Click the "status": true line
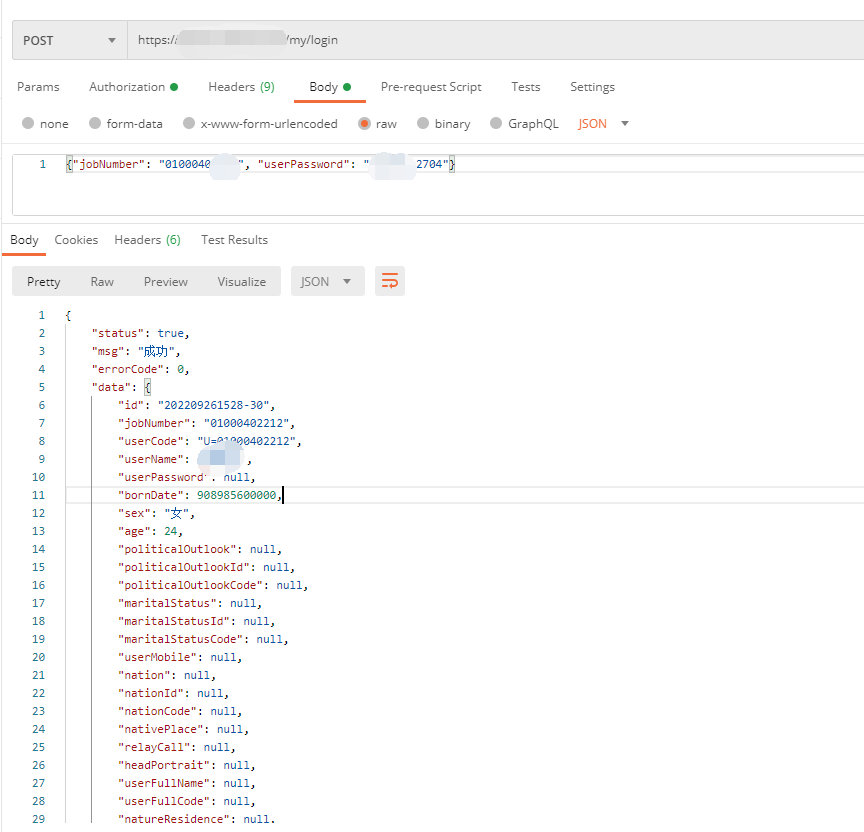Image resolution: width=864 pixels, height=832 pixels. click(x=141, y=333)
